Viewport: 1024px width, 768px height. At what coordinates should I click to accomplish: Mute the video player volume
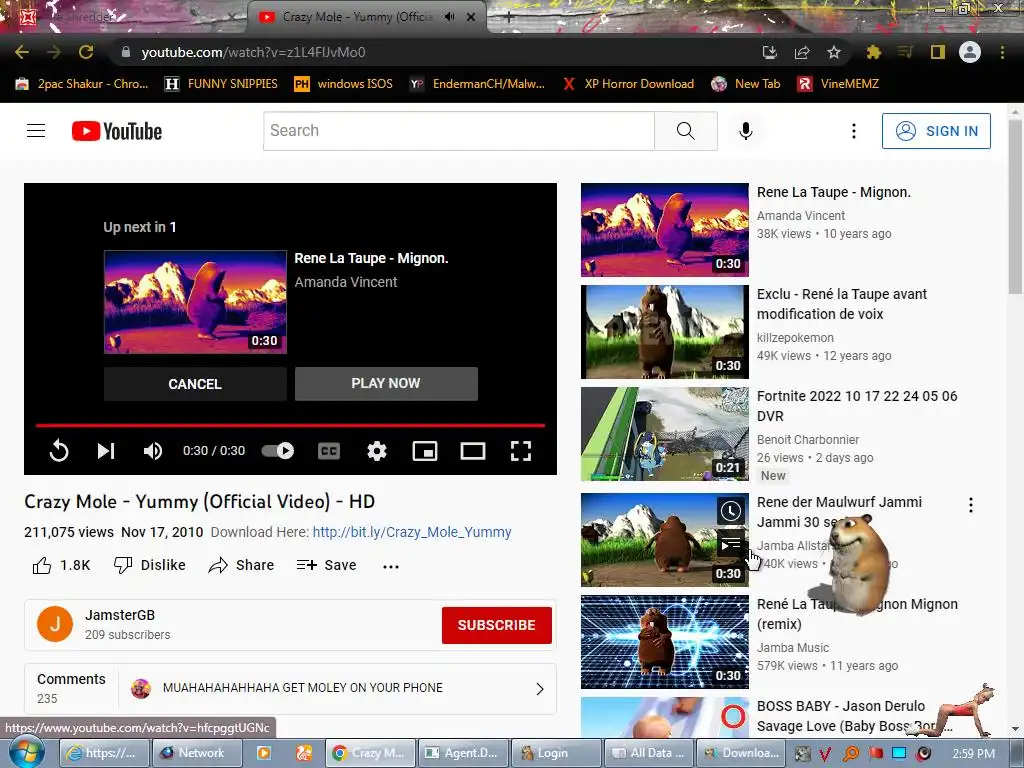click(153, 451)
